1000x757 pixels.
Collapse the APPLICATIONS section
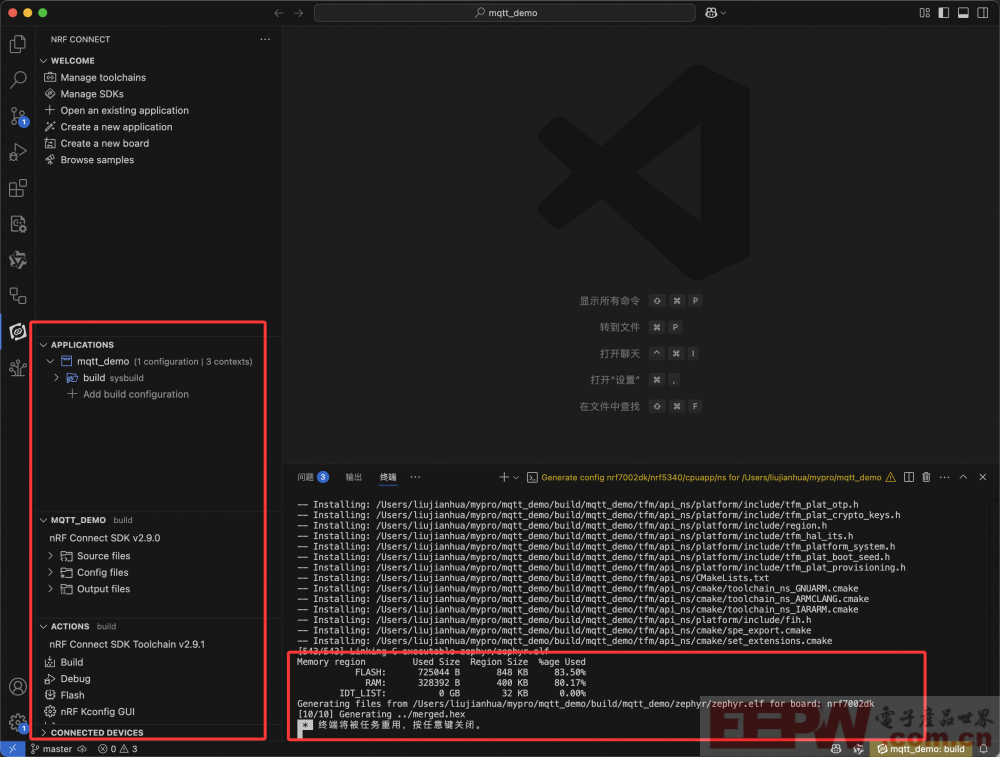click(44, 345)
